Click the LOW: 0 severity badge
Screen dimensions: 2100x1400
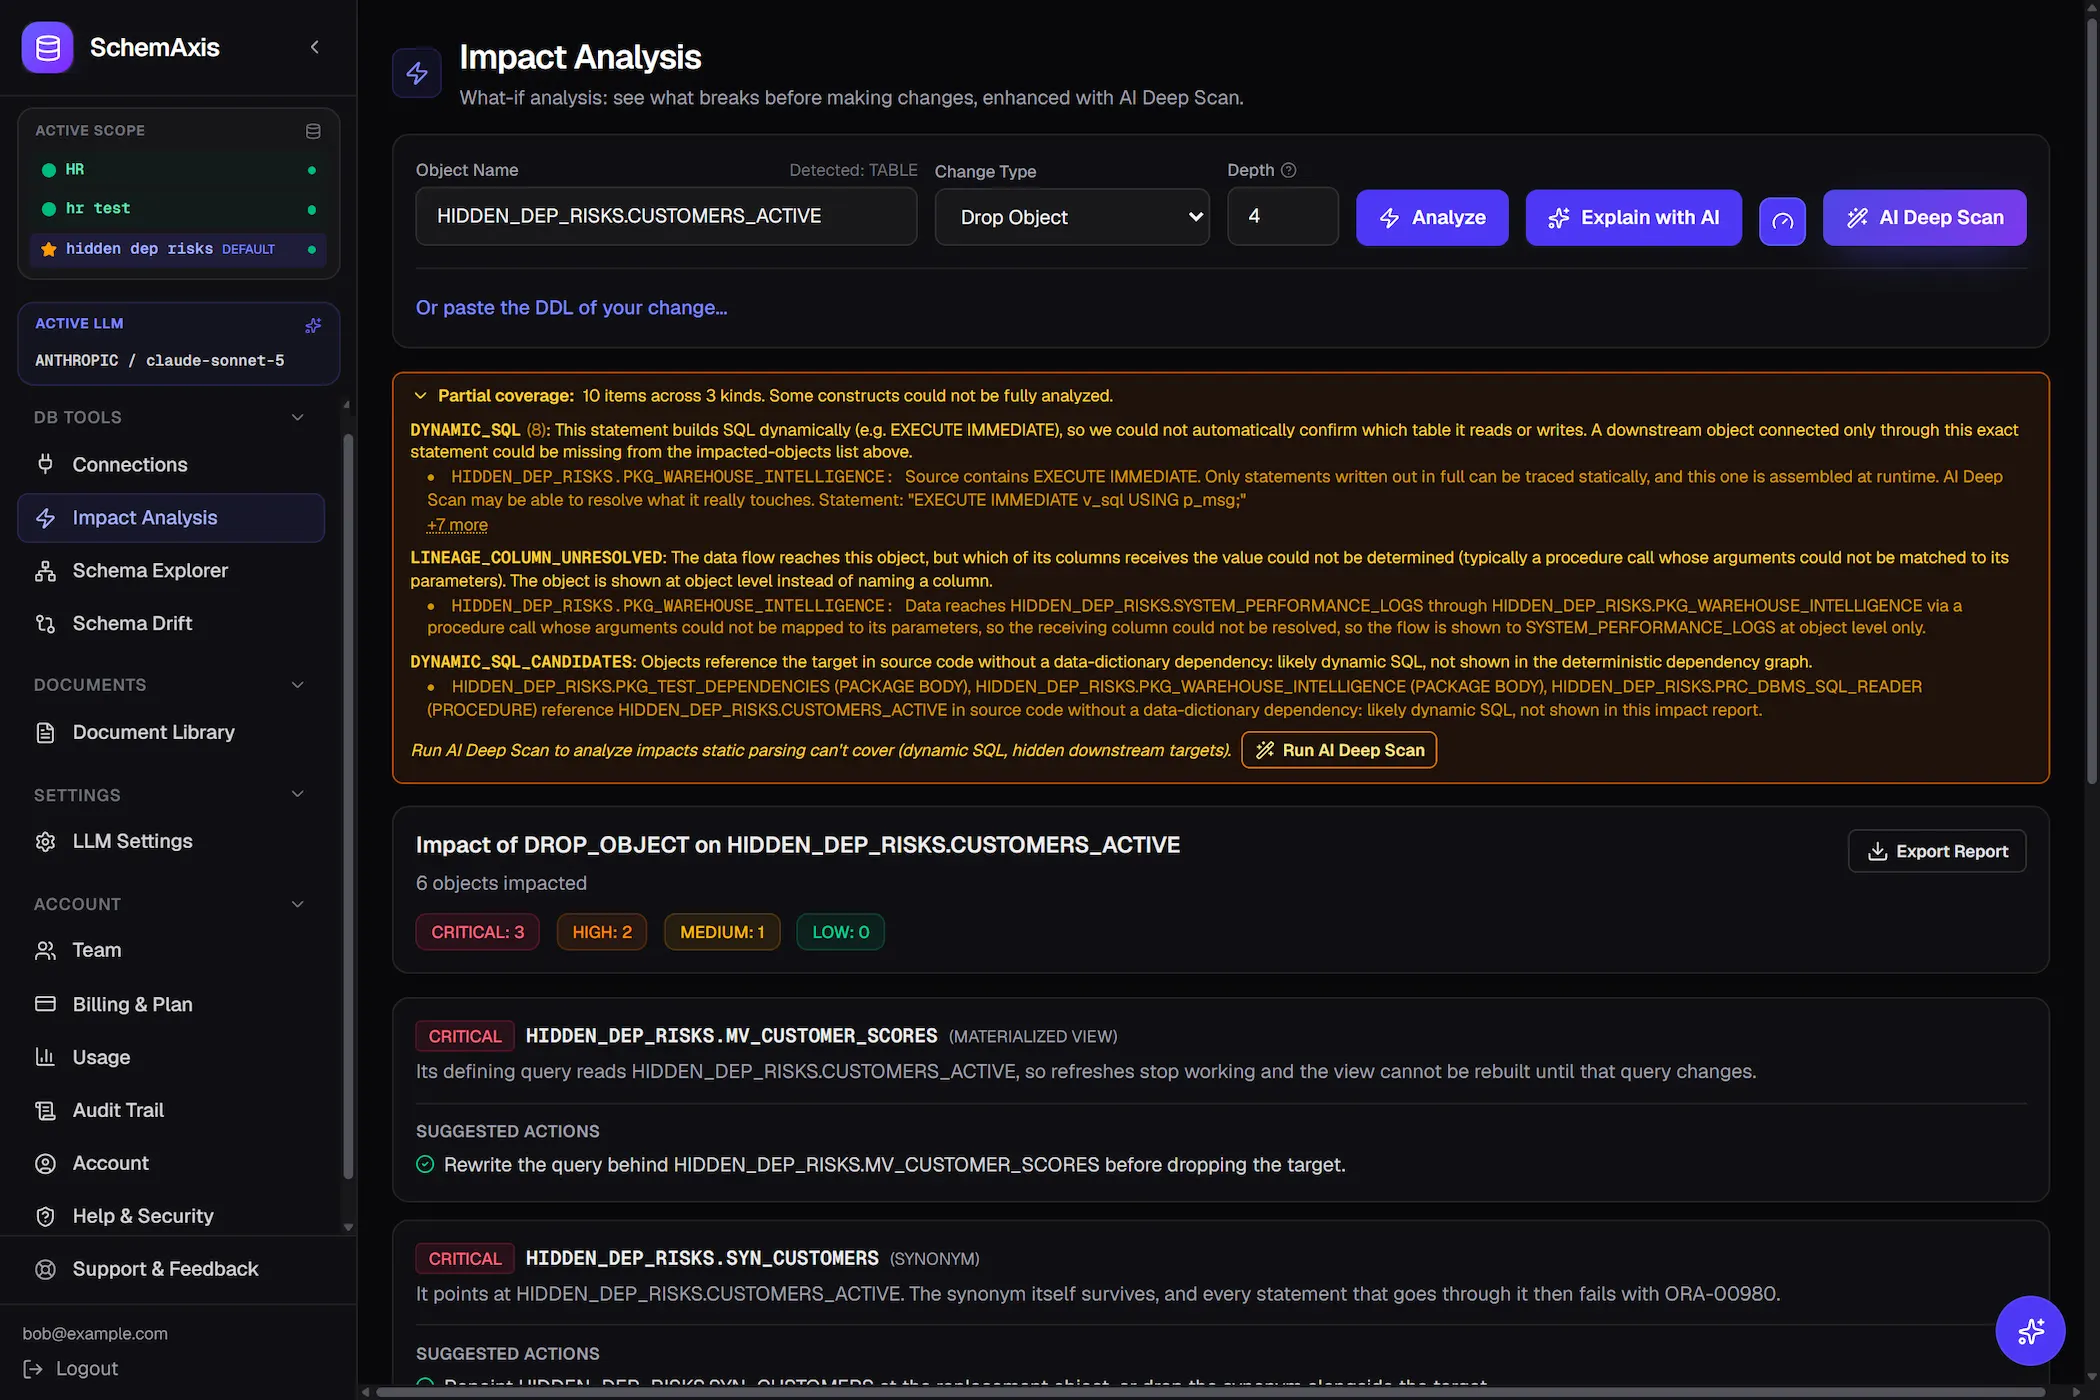click(840, 932)
